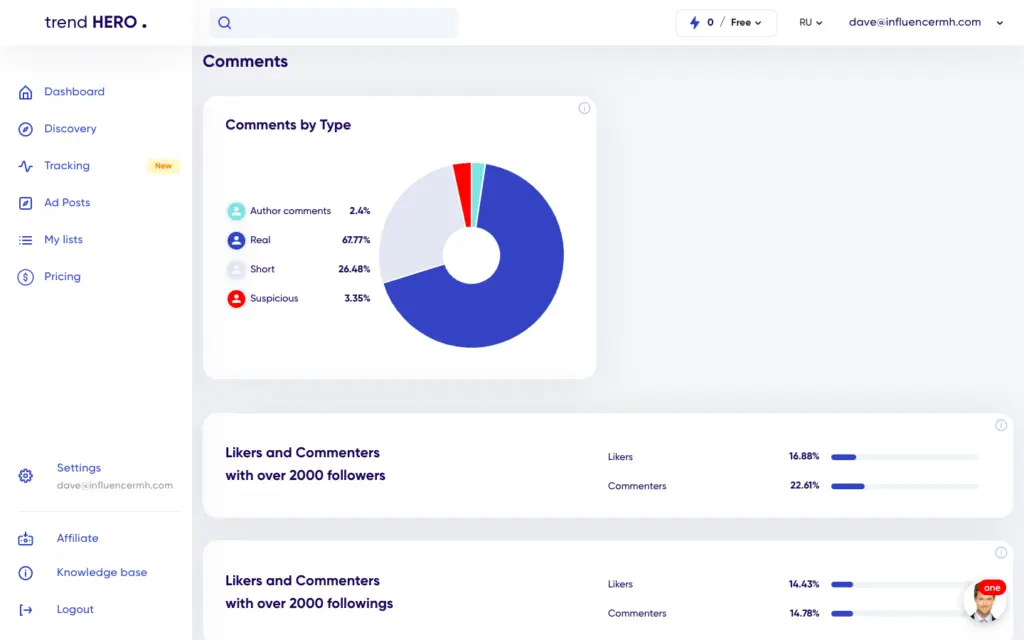The image size is (1024, 640).
Task: Expand the Free plan credits dropdown
Action: click(726, 22)
